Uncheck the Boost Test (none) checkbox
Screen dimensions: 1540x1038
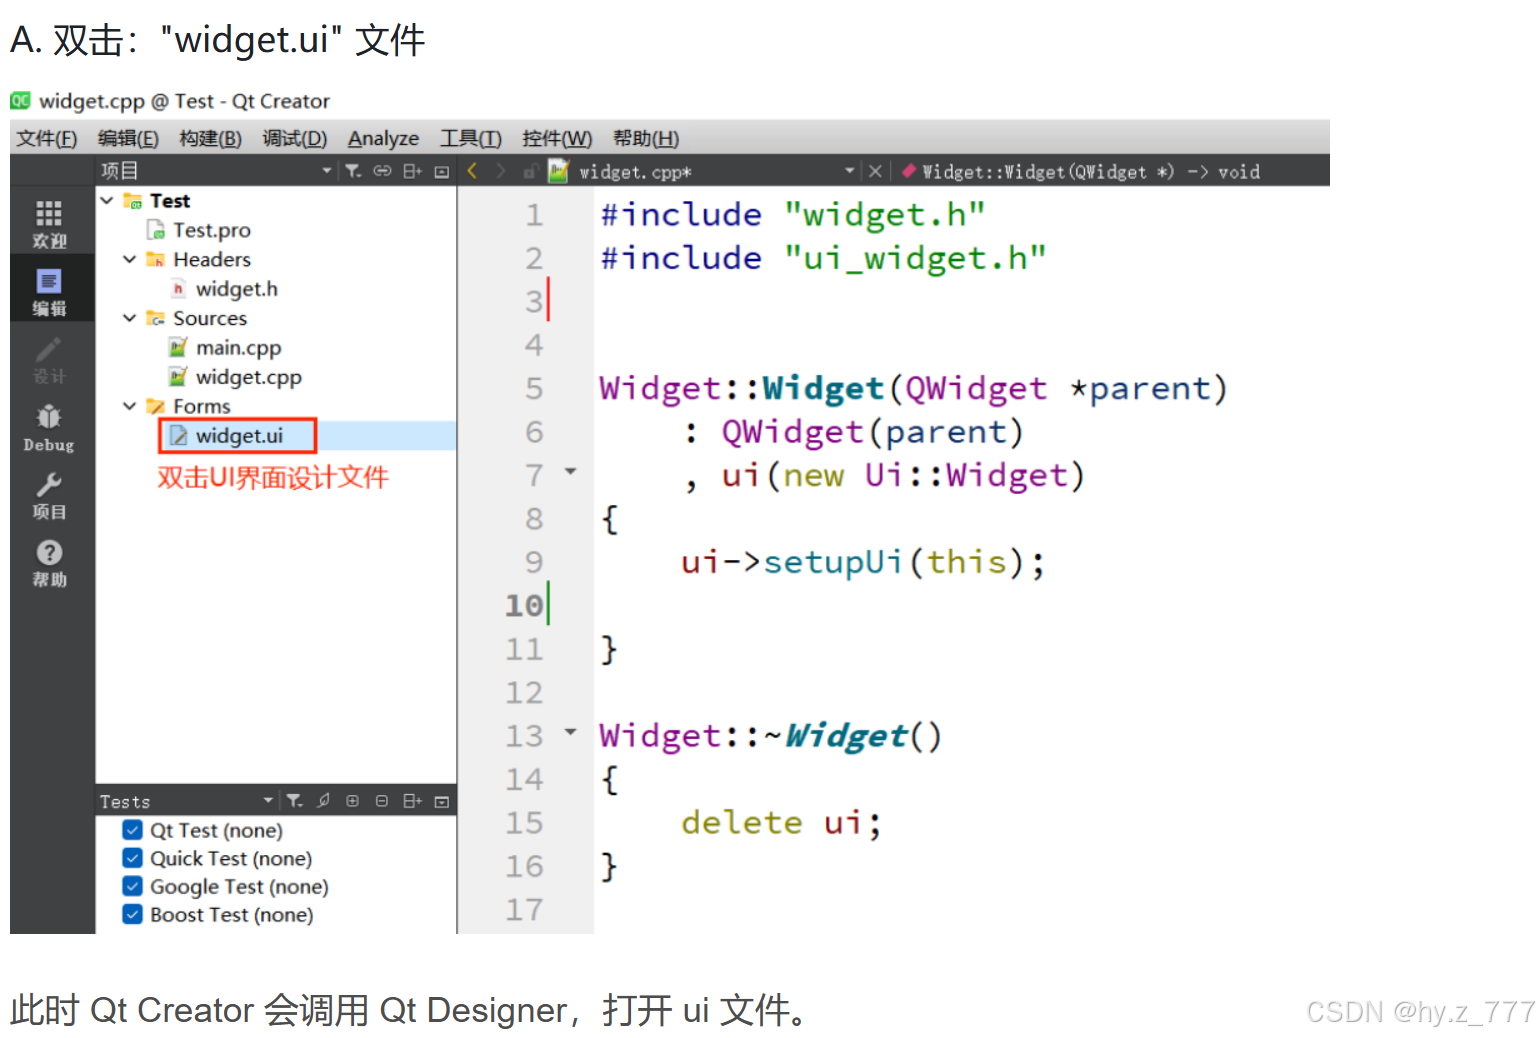tap(132, 914)
